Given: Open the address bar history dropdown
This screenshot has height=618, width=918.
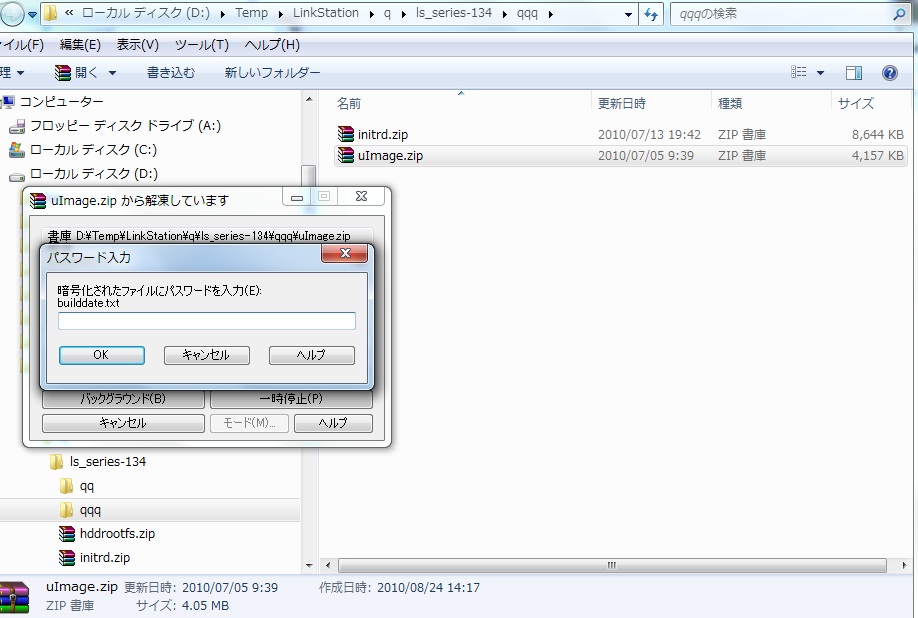Looking at the screenshot, I should [x=628, y=14].
